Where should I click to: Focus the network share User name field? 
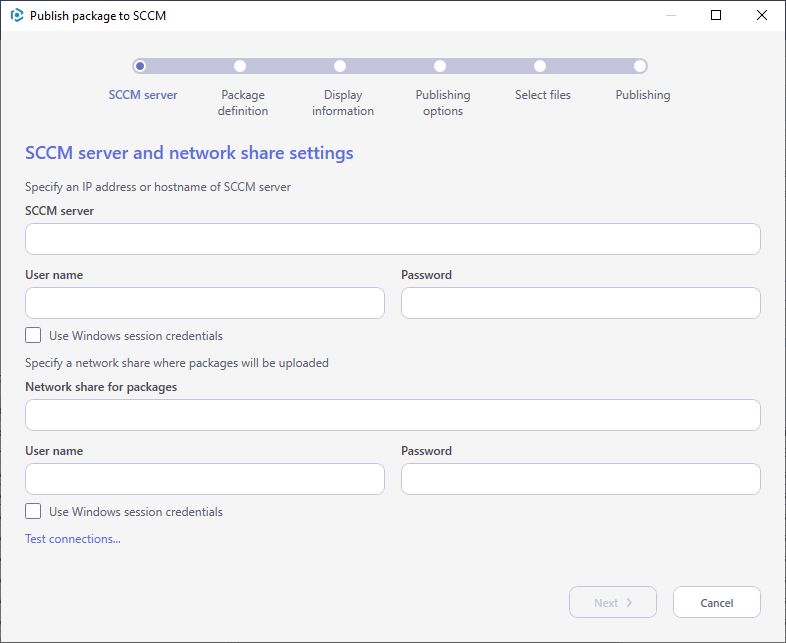[x=205, y=479]
